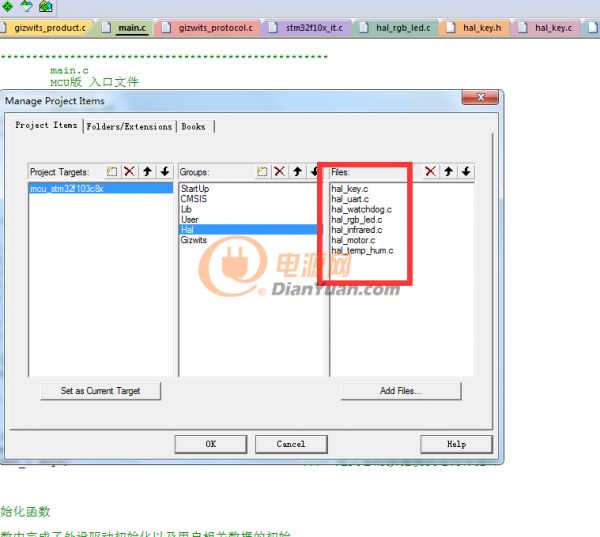Open Help for this dialog
The width and height of the screenshot is (600, 537).
coord(457,444)
